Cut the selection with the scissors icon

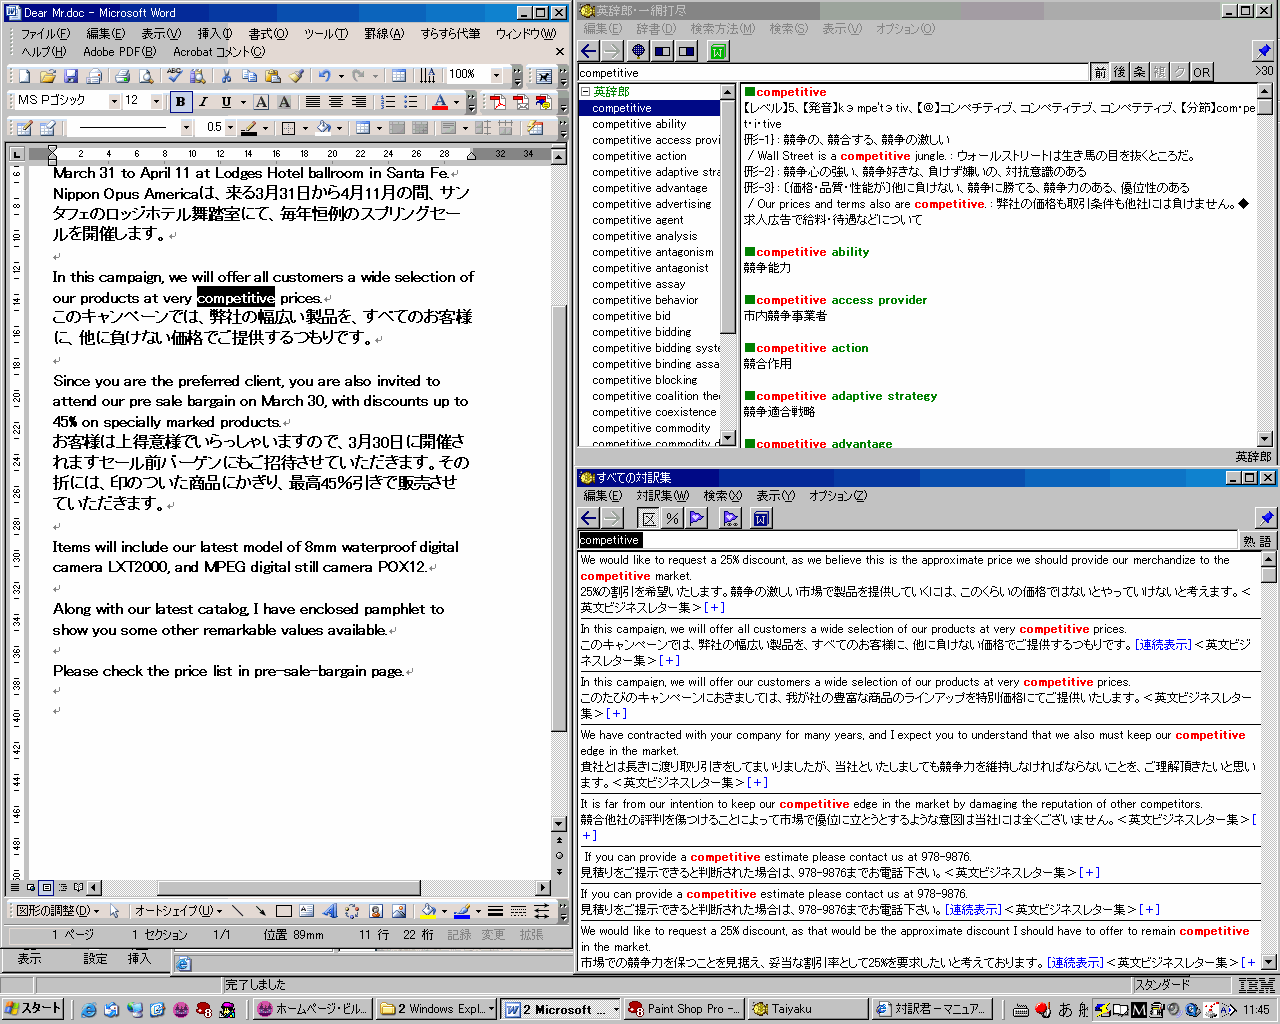click(226, 76)
